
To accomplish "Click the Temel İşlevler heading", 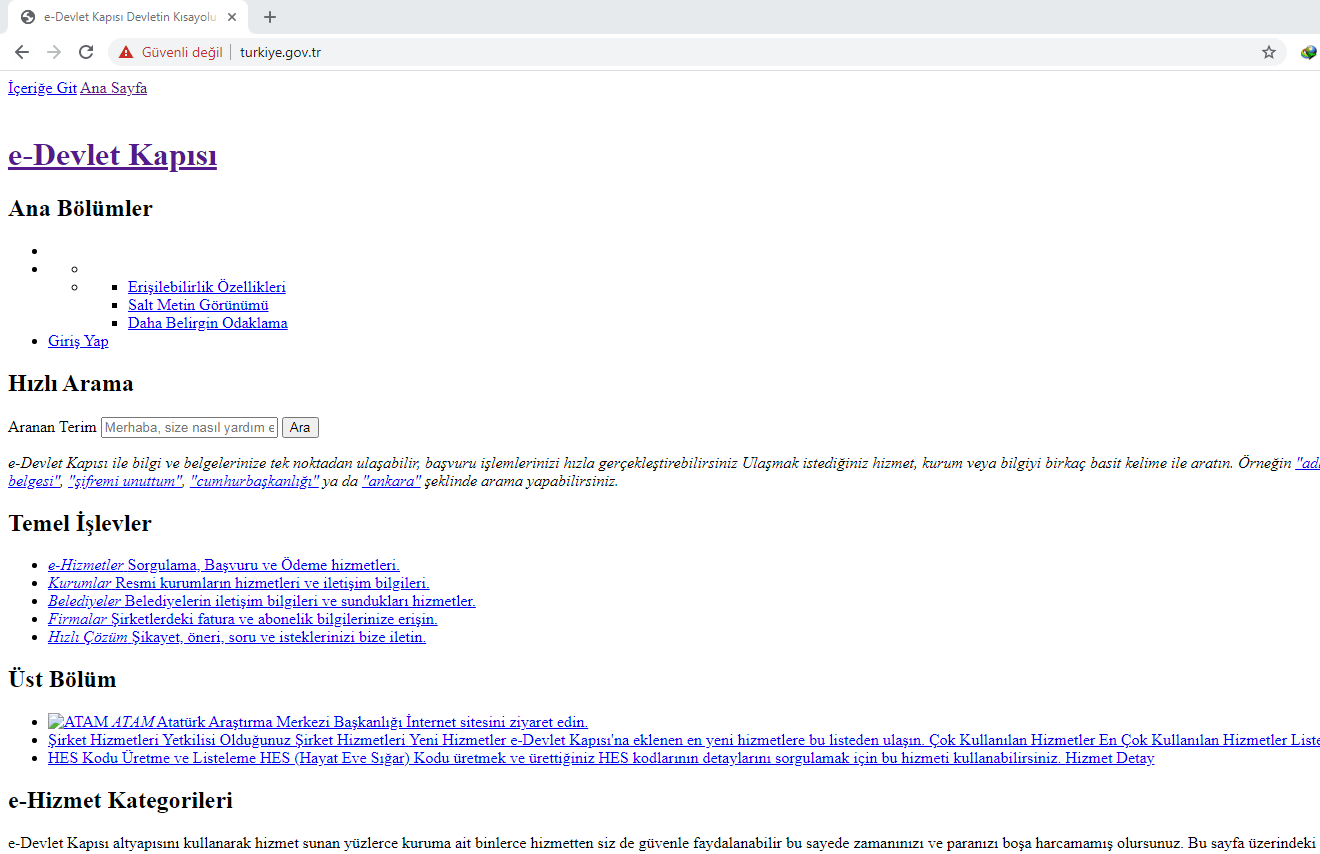I will 80,523.
